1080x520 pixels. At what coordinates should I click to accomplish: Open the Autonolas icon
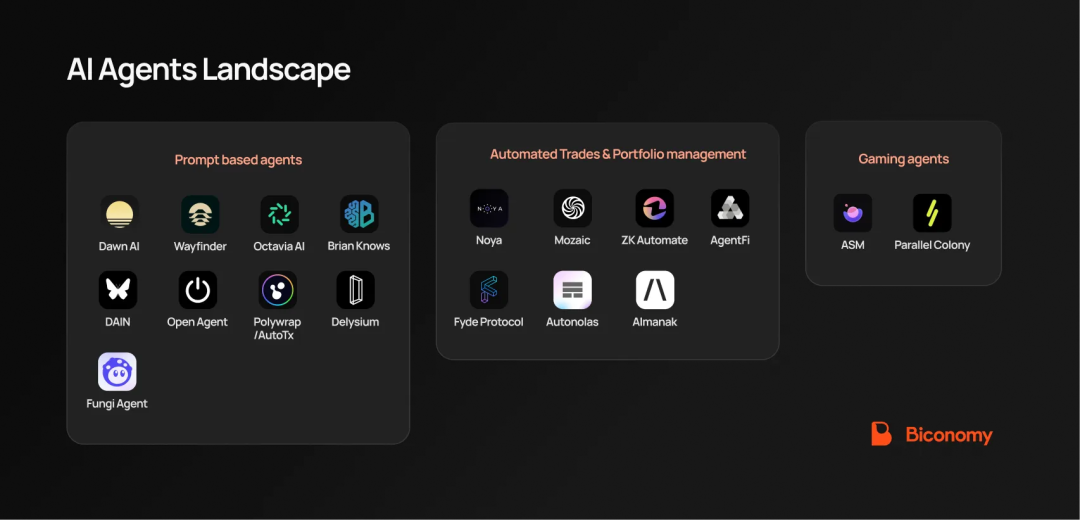coord(572,290)
